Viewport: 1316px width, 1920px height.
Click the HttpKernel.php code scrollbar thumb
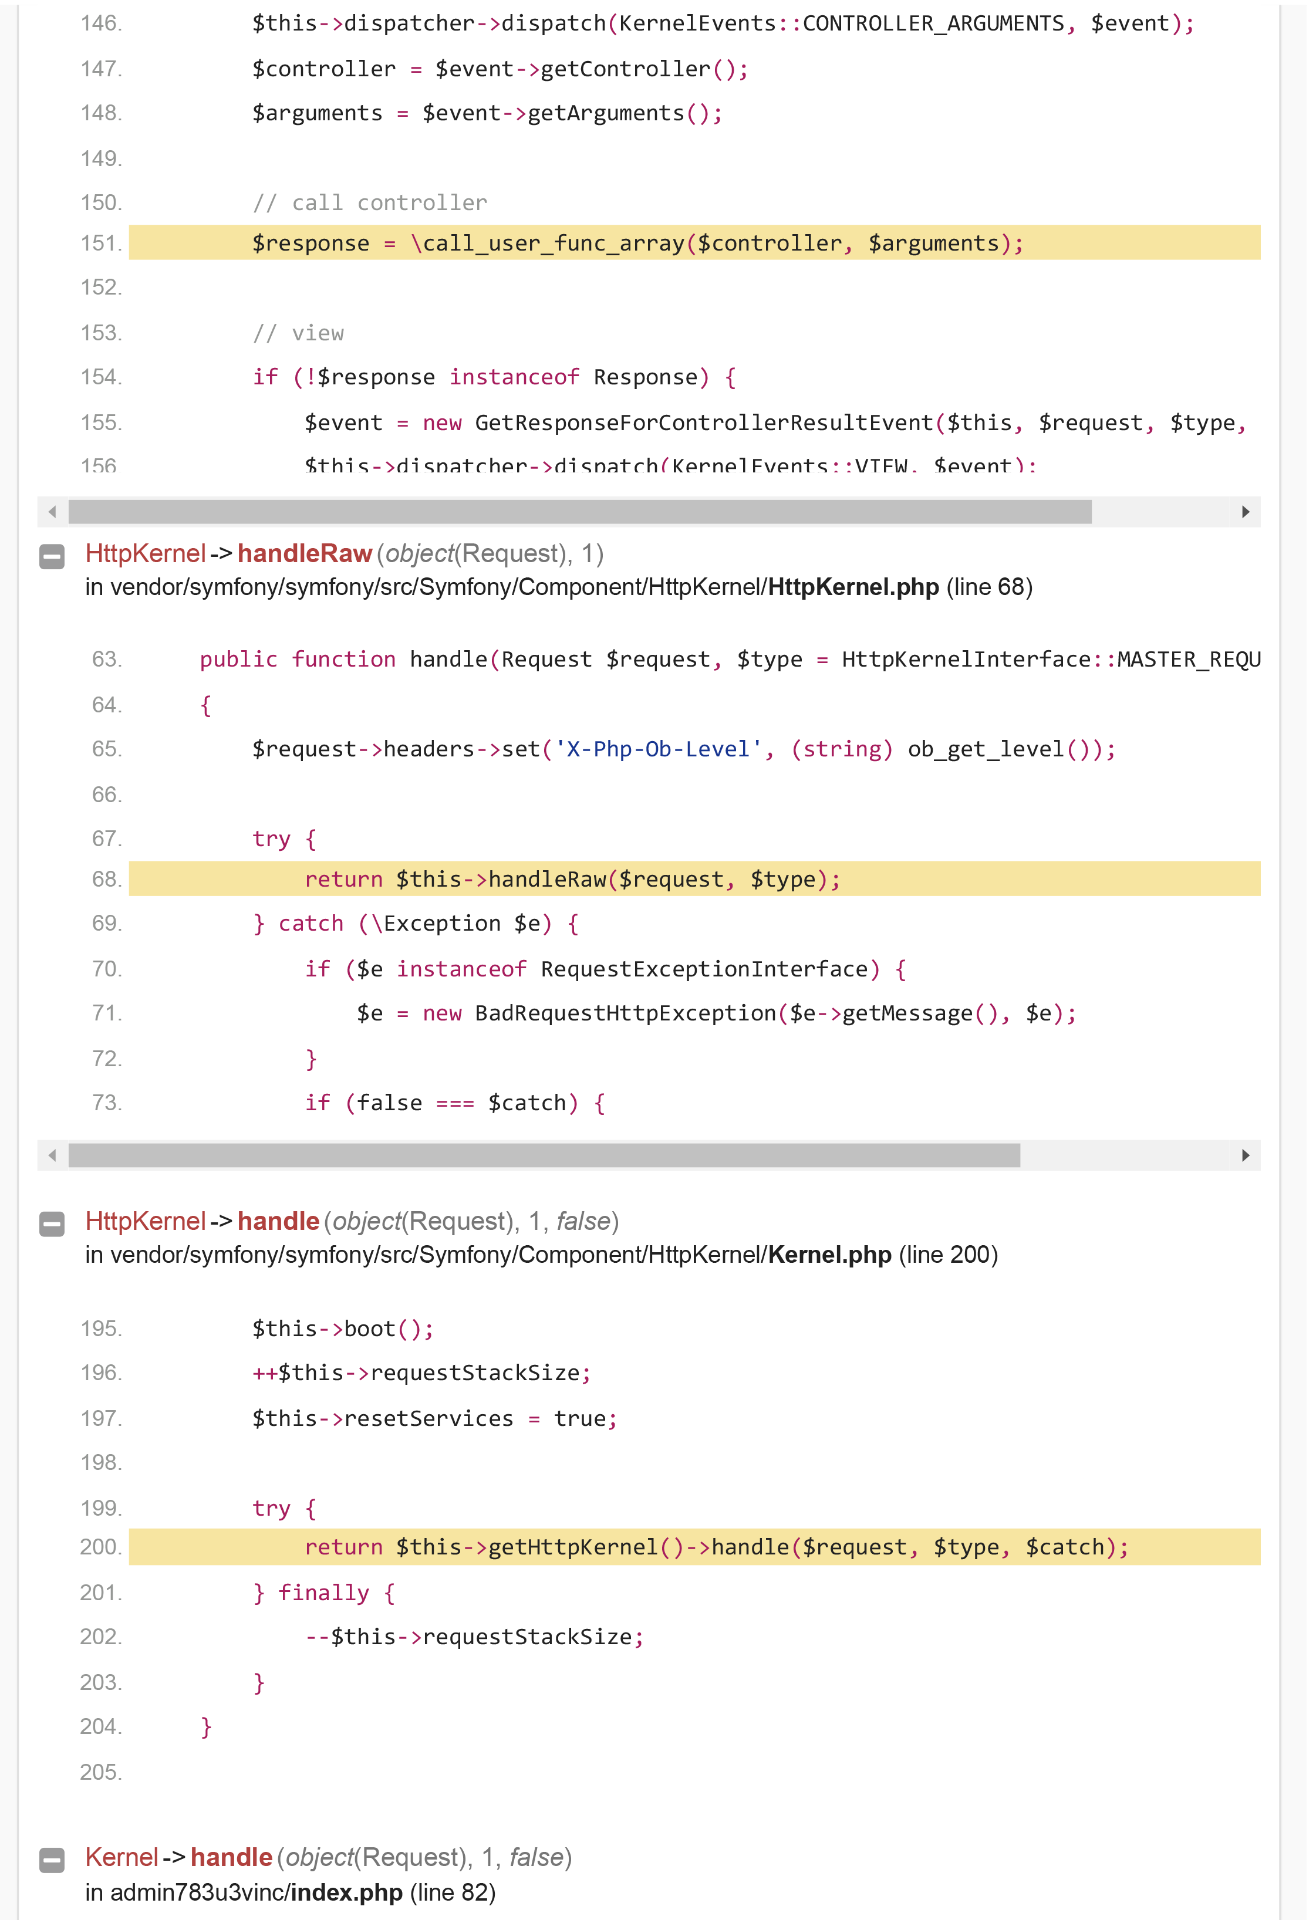click(544, 1156)
